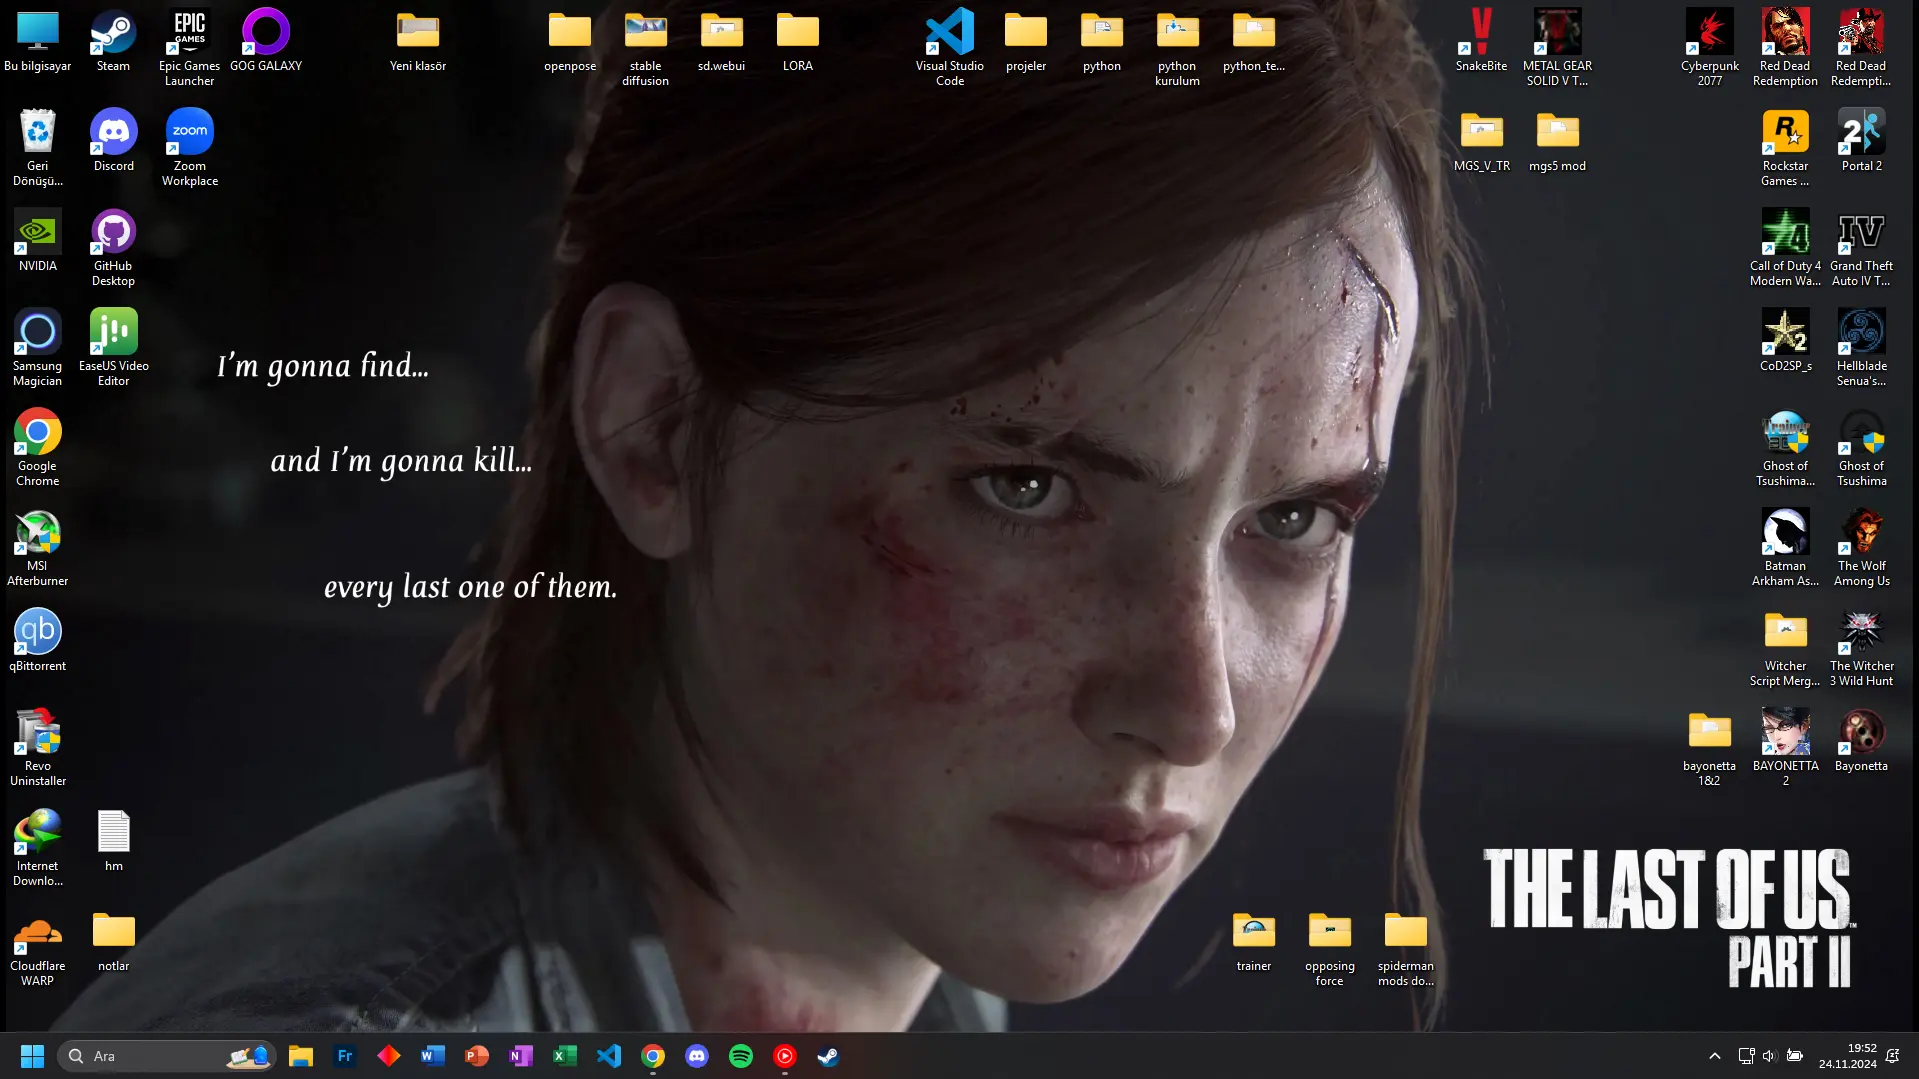Image resolution: width=1919 pixels, height=1079 pixels.
Task: Select the Internet Download Manager icon
Action: [37, 848]
